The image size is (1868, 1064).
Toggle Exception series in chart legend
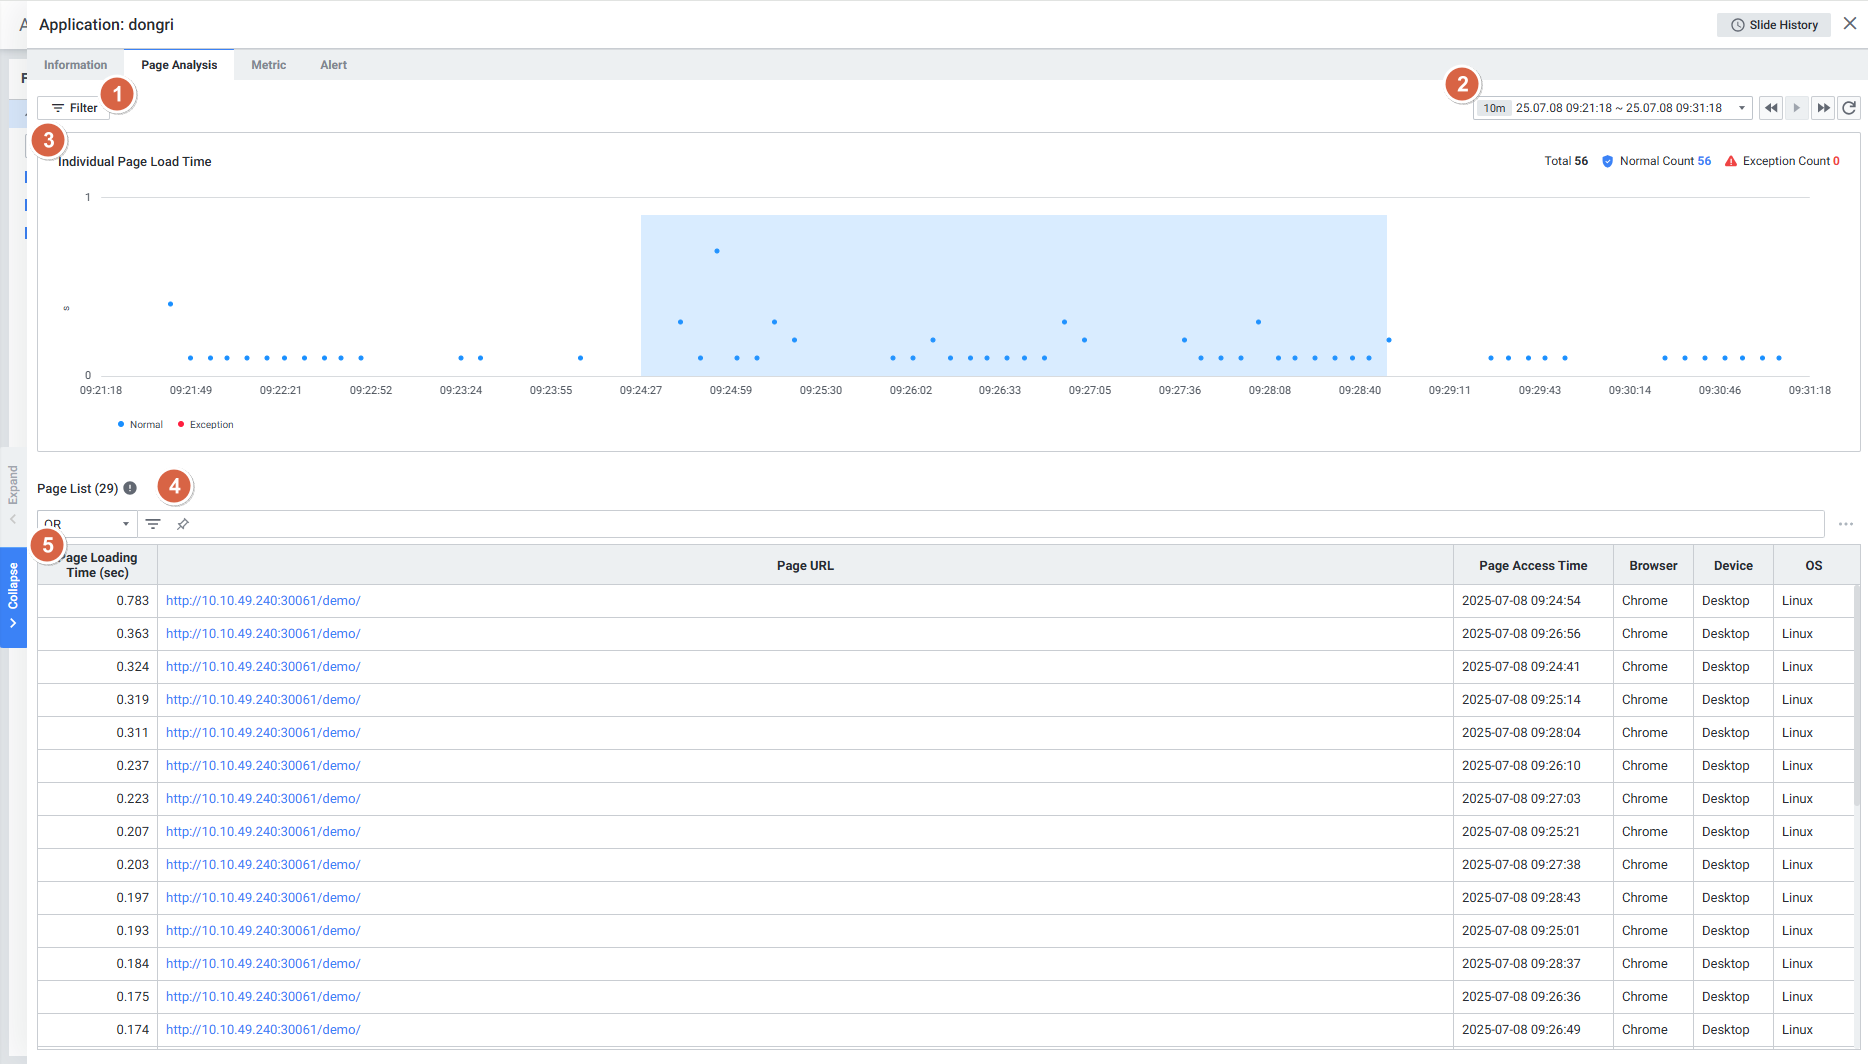[x=206, y=425]
